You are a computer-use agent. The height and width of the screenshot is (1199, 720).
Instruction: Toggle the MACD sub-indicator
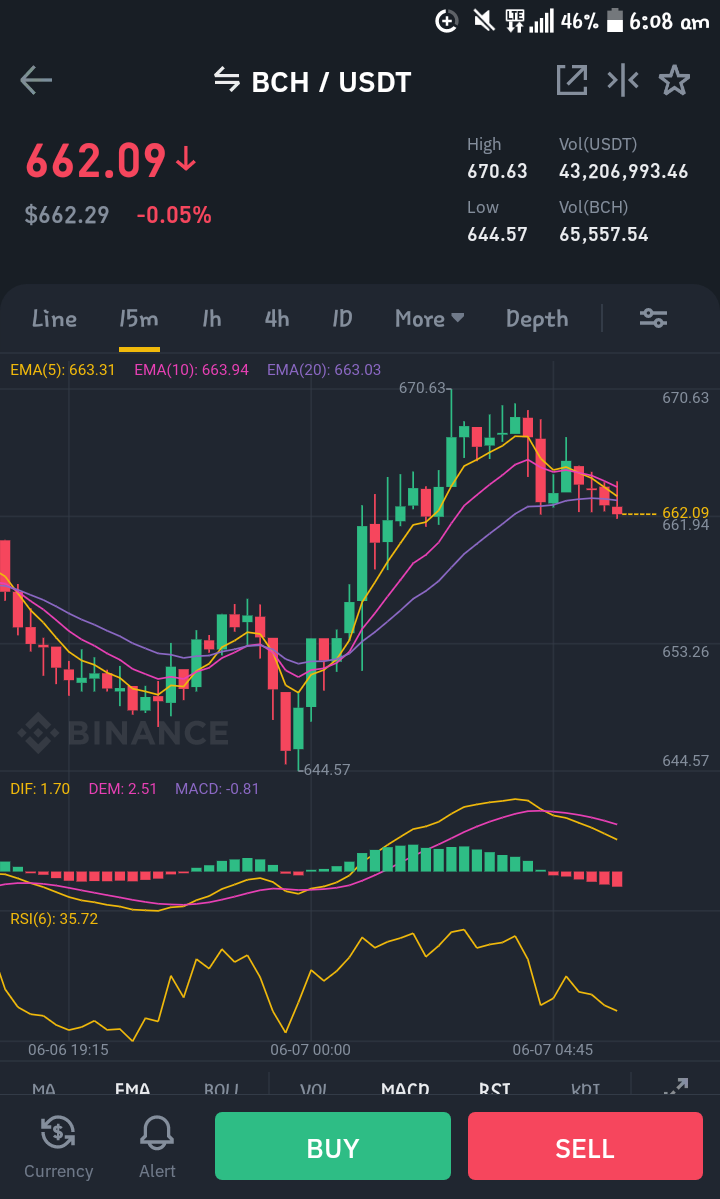point(405,1087)
